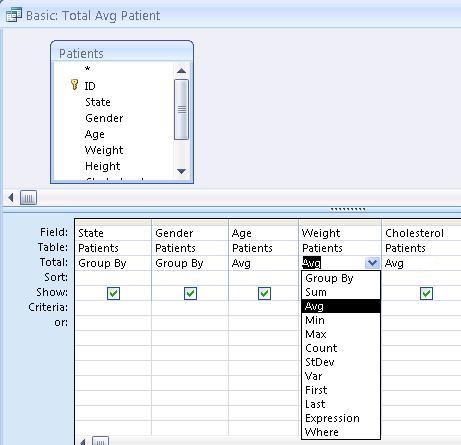The image size is (461, 445).
Task: Click the Criteria cell under Age column
Action: tap(263, 308)
